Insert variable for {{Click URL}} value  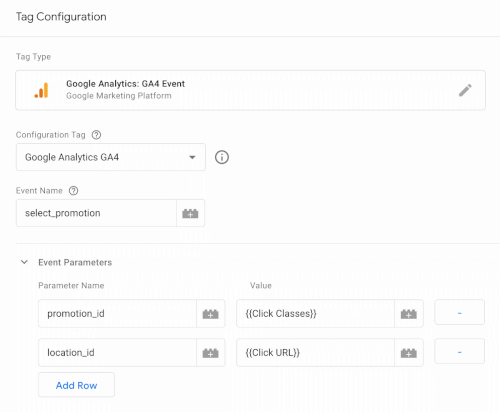pos(409,353)
